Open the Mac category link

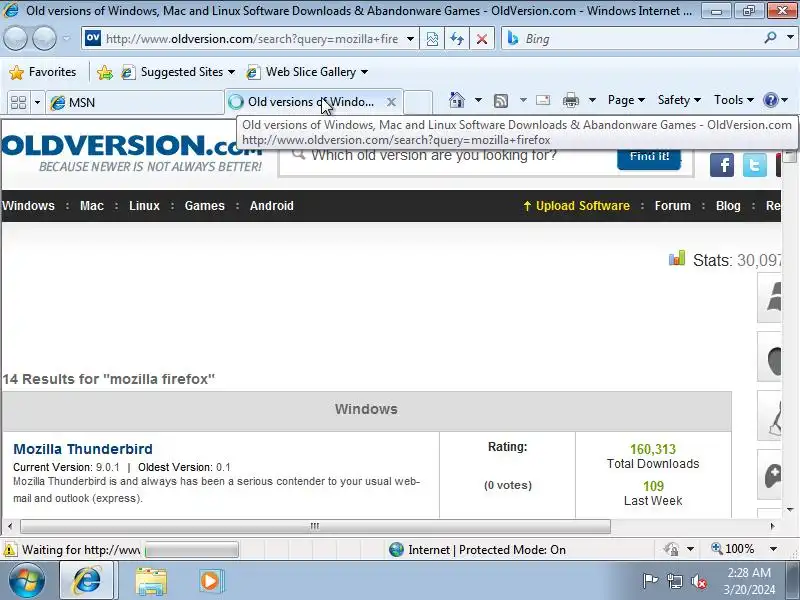[92, 206]
